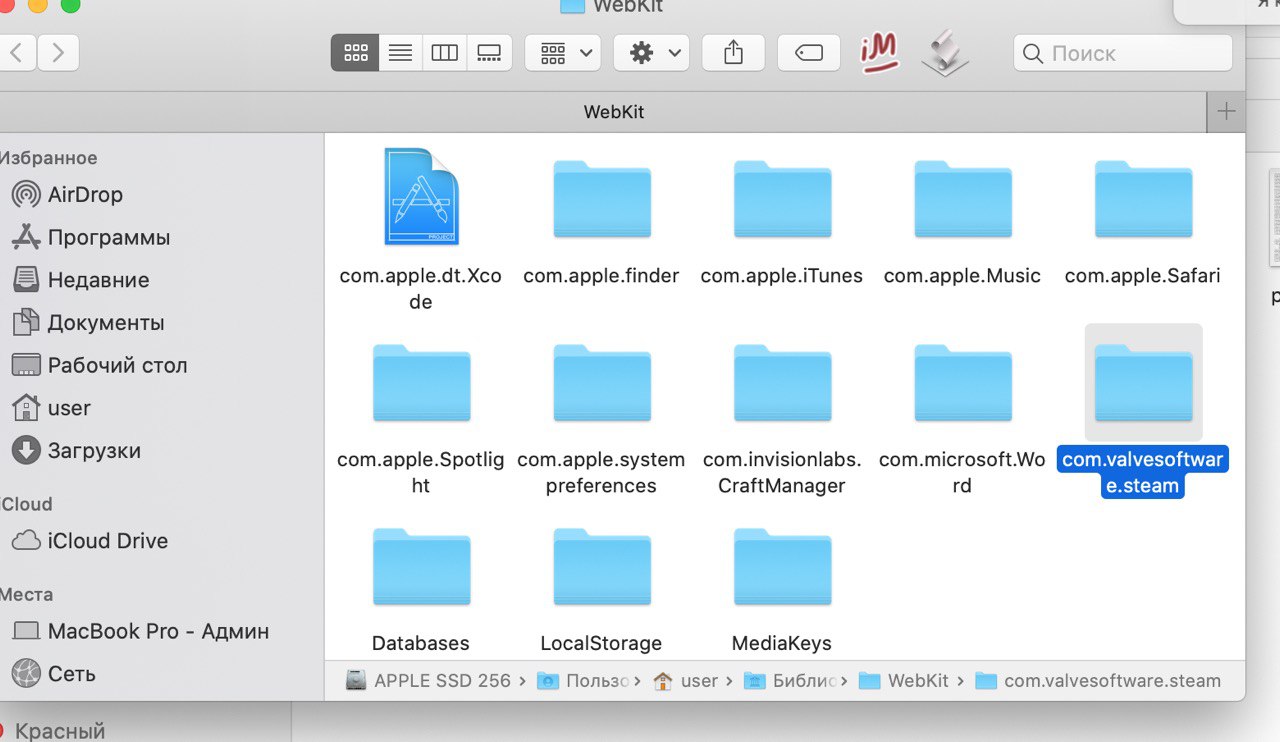Click the green full-screen window button
The height and width of the screenshot is (742, 1280).
(x=71, y=5)
